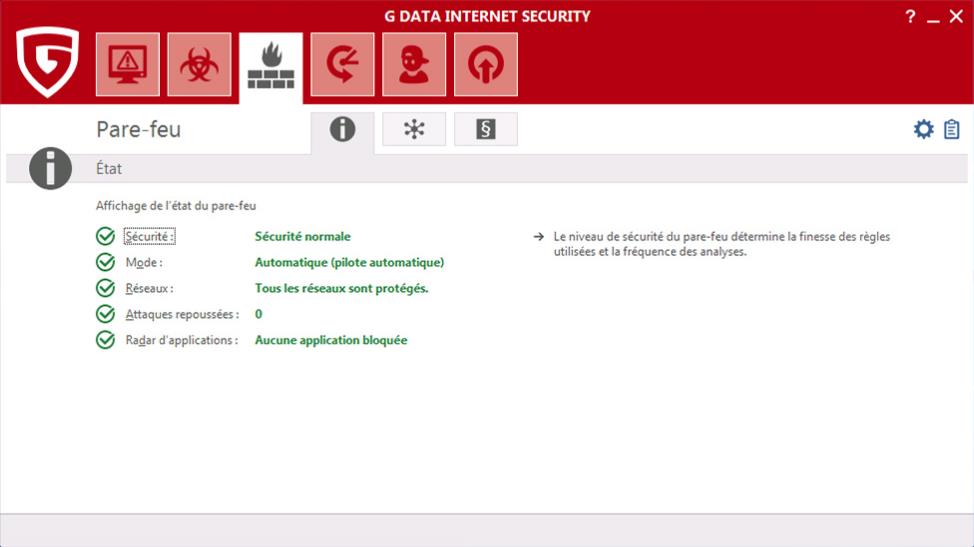Click the Sécurité label

(x=150, y=237)
